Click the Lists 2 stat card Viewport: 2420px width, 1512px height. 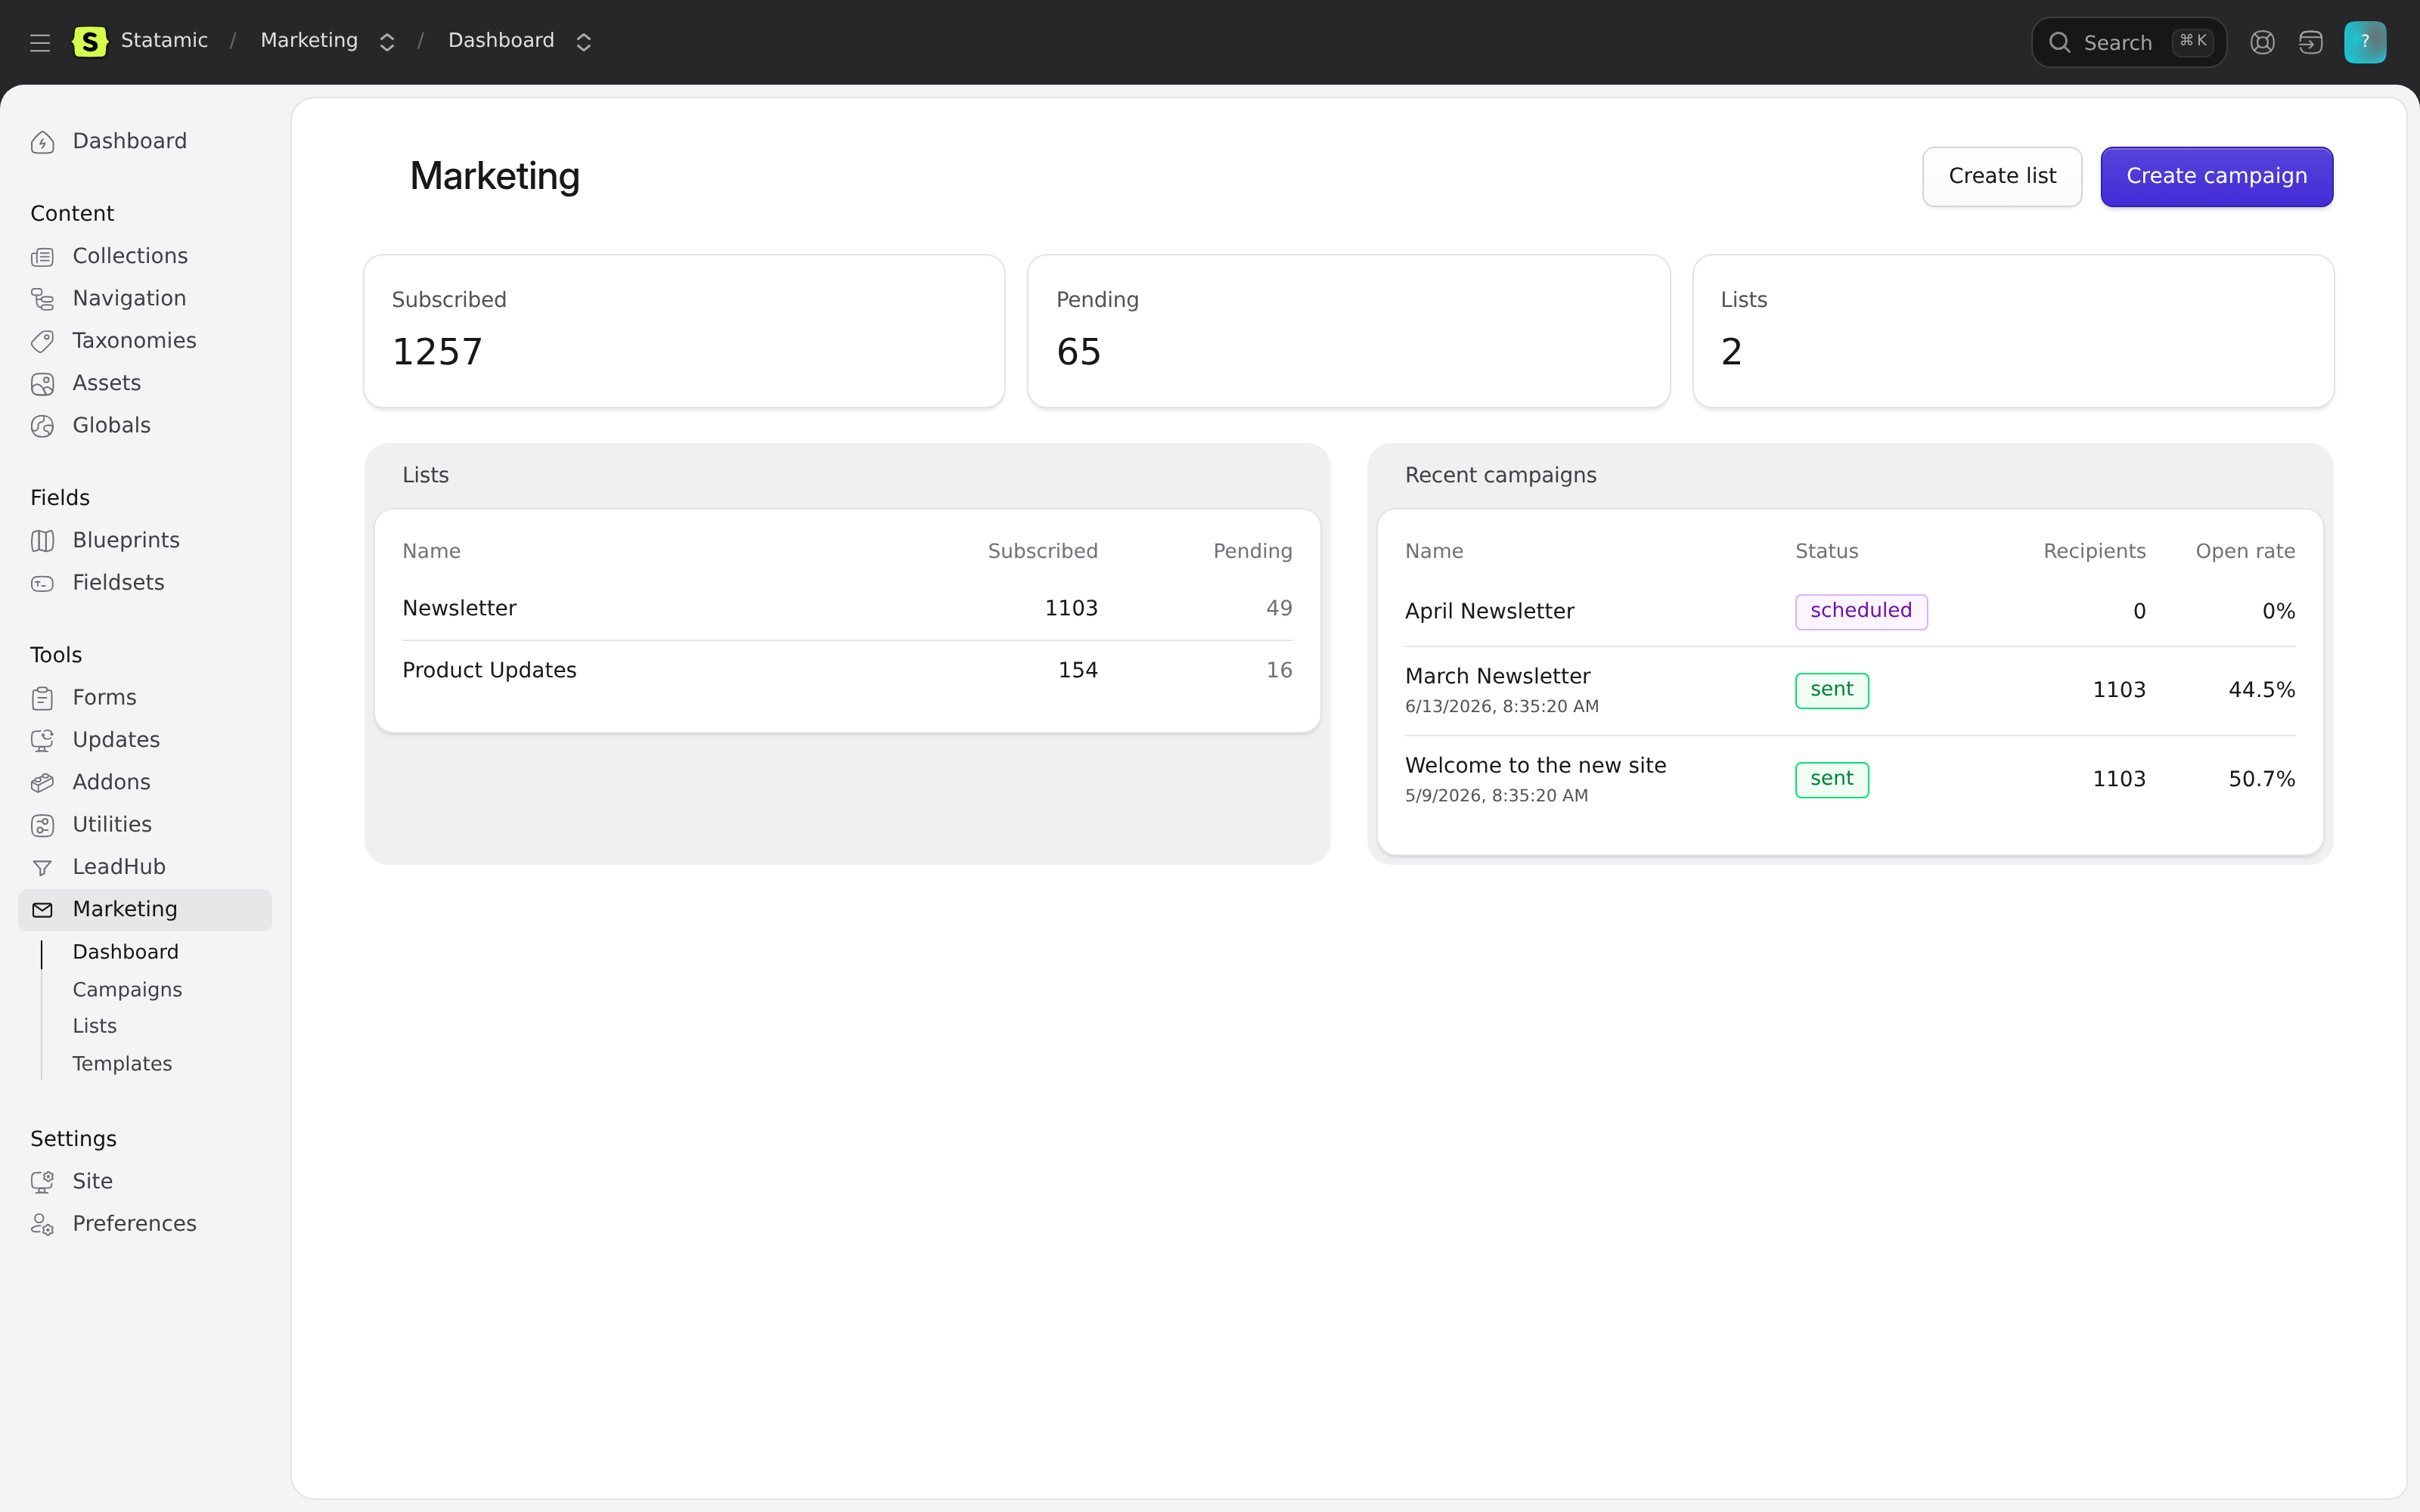pyautogui.click(x=2012, y=331)
